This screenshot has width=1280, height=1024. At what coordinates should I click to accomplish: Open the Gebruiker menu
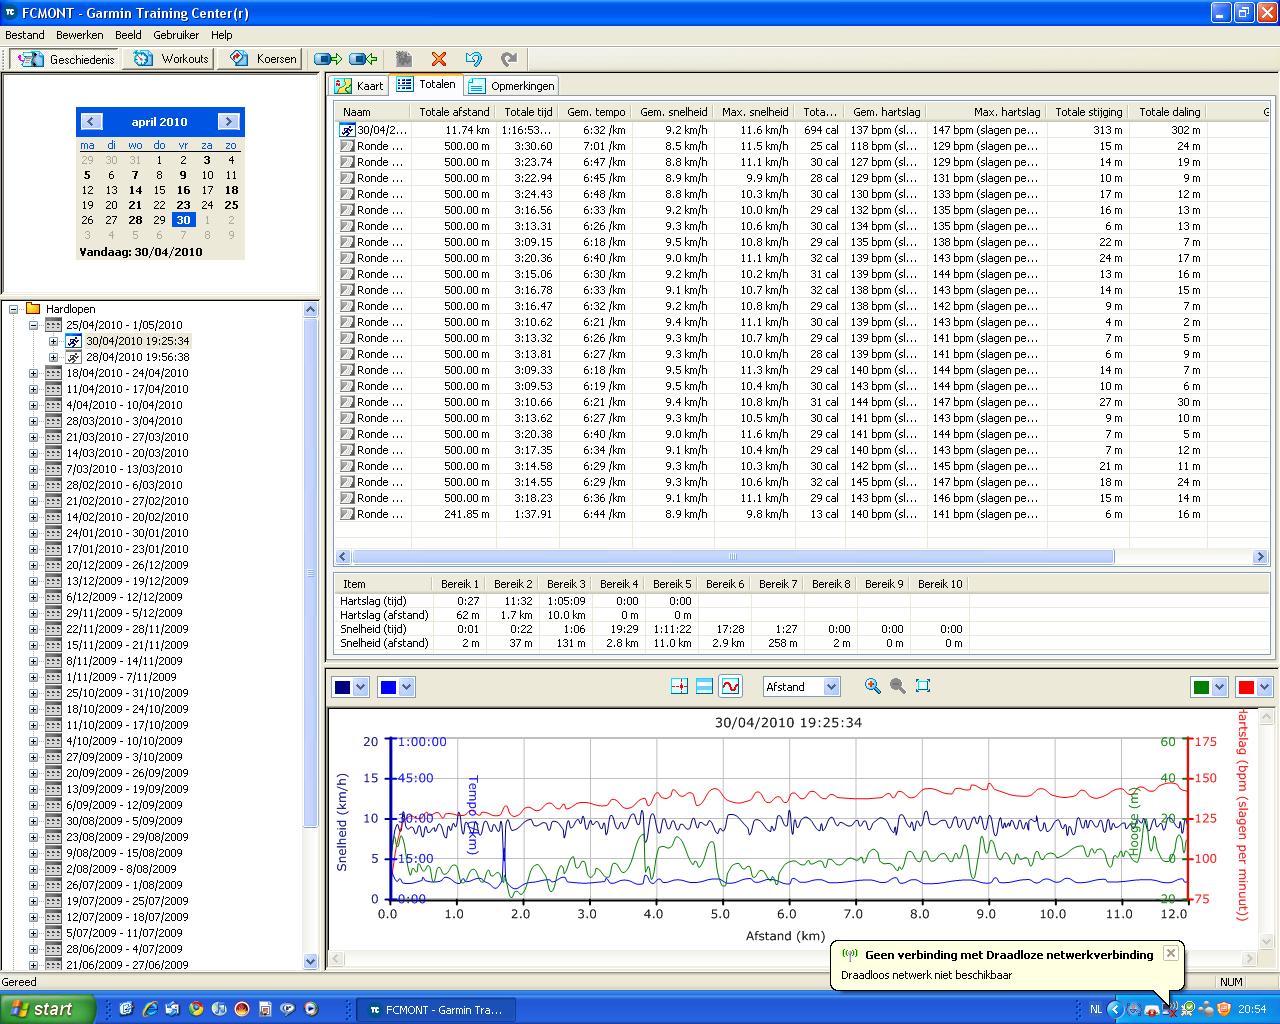pyautogui.click(x=176, y=35)
